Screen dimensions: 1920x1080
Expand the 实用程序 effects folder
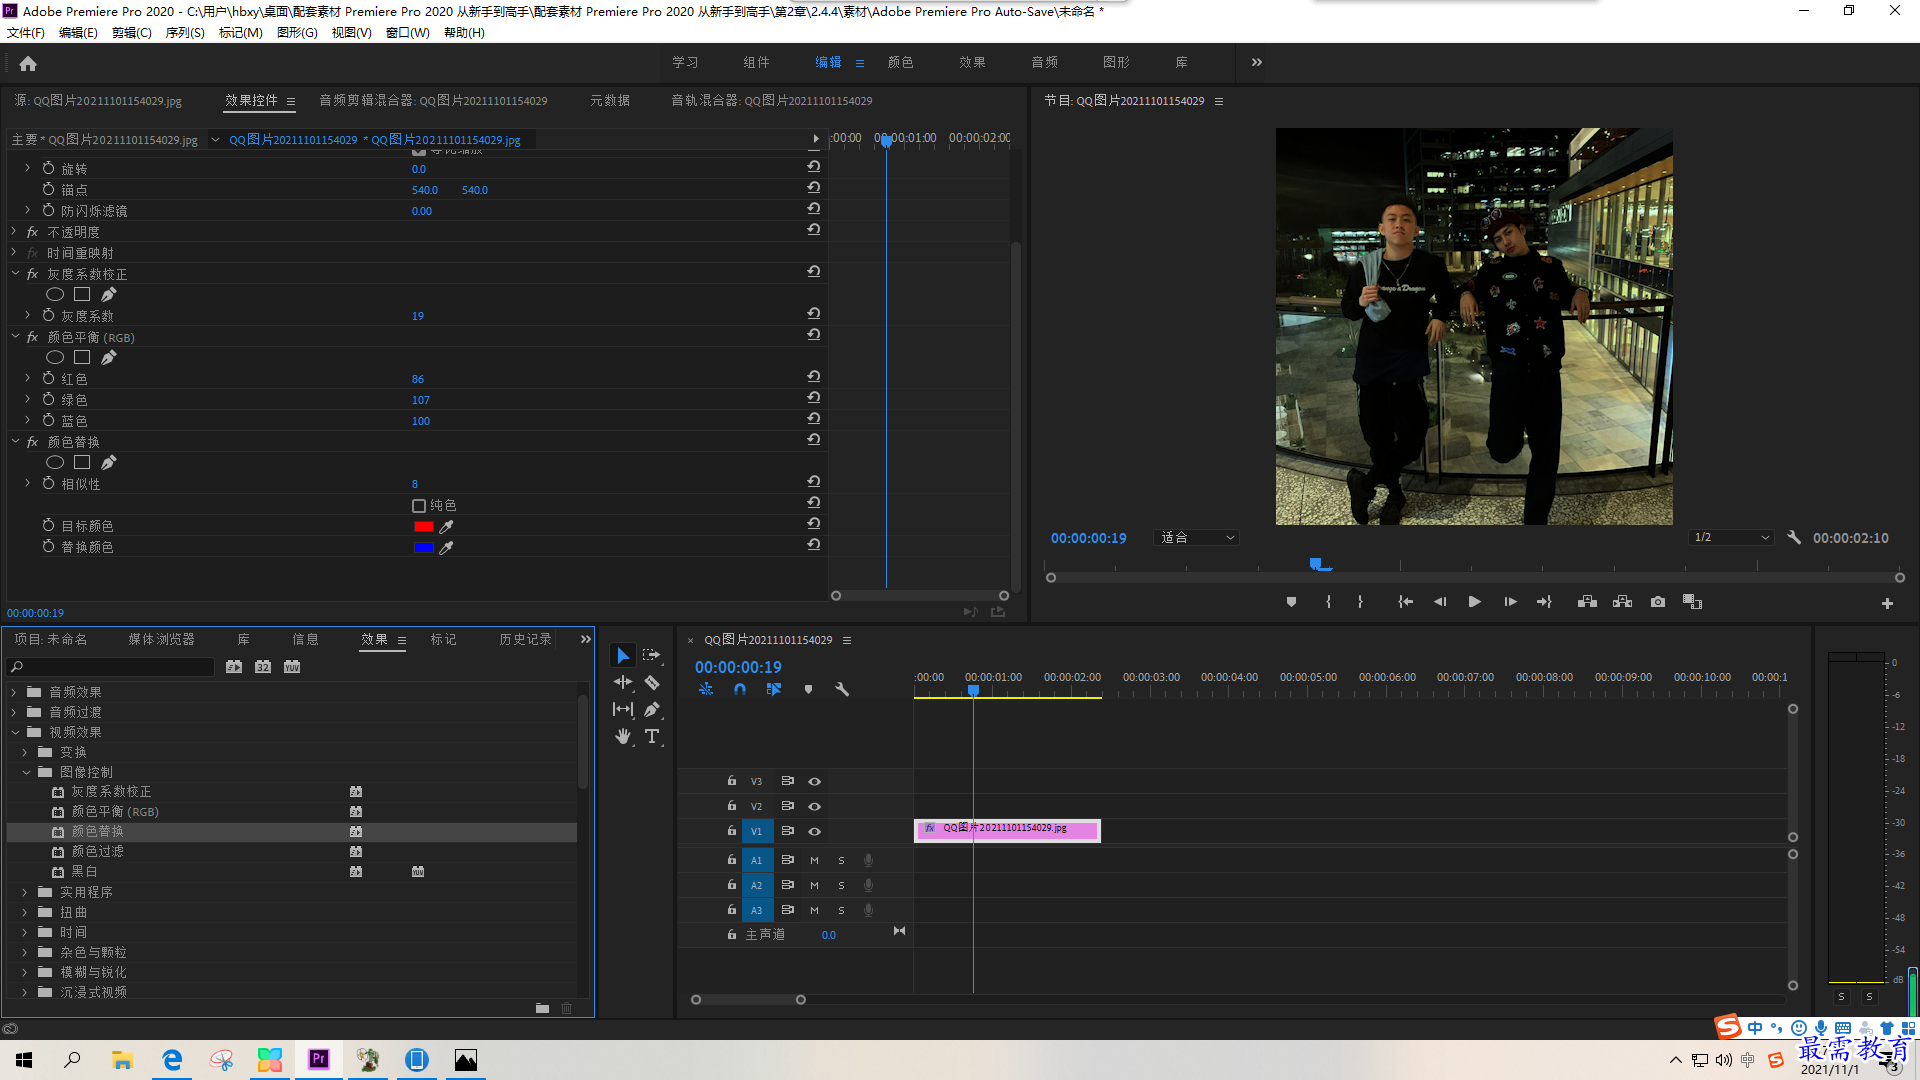(x=25, y=892)
